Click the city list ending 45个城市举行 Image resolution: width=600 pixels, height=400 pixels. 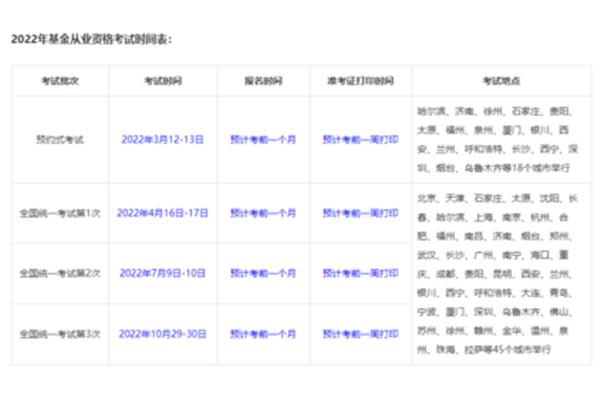[x=497, y=273]
